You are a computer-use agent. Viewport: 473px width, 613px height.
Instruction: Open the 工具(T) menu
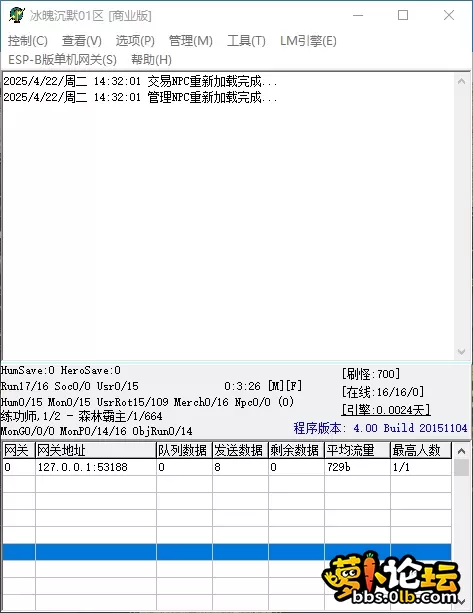[246, 41]
